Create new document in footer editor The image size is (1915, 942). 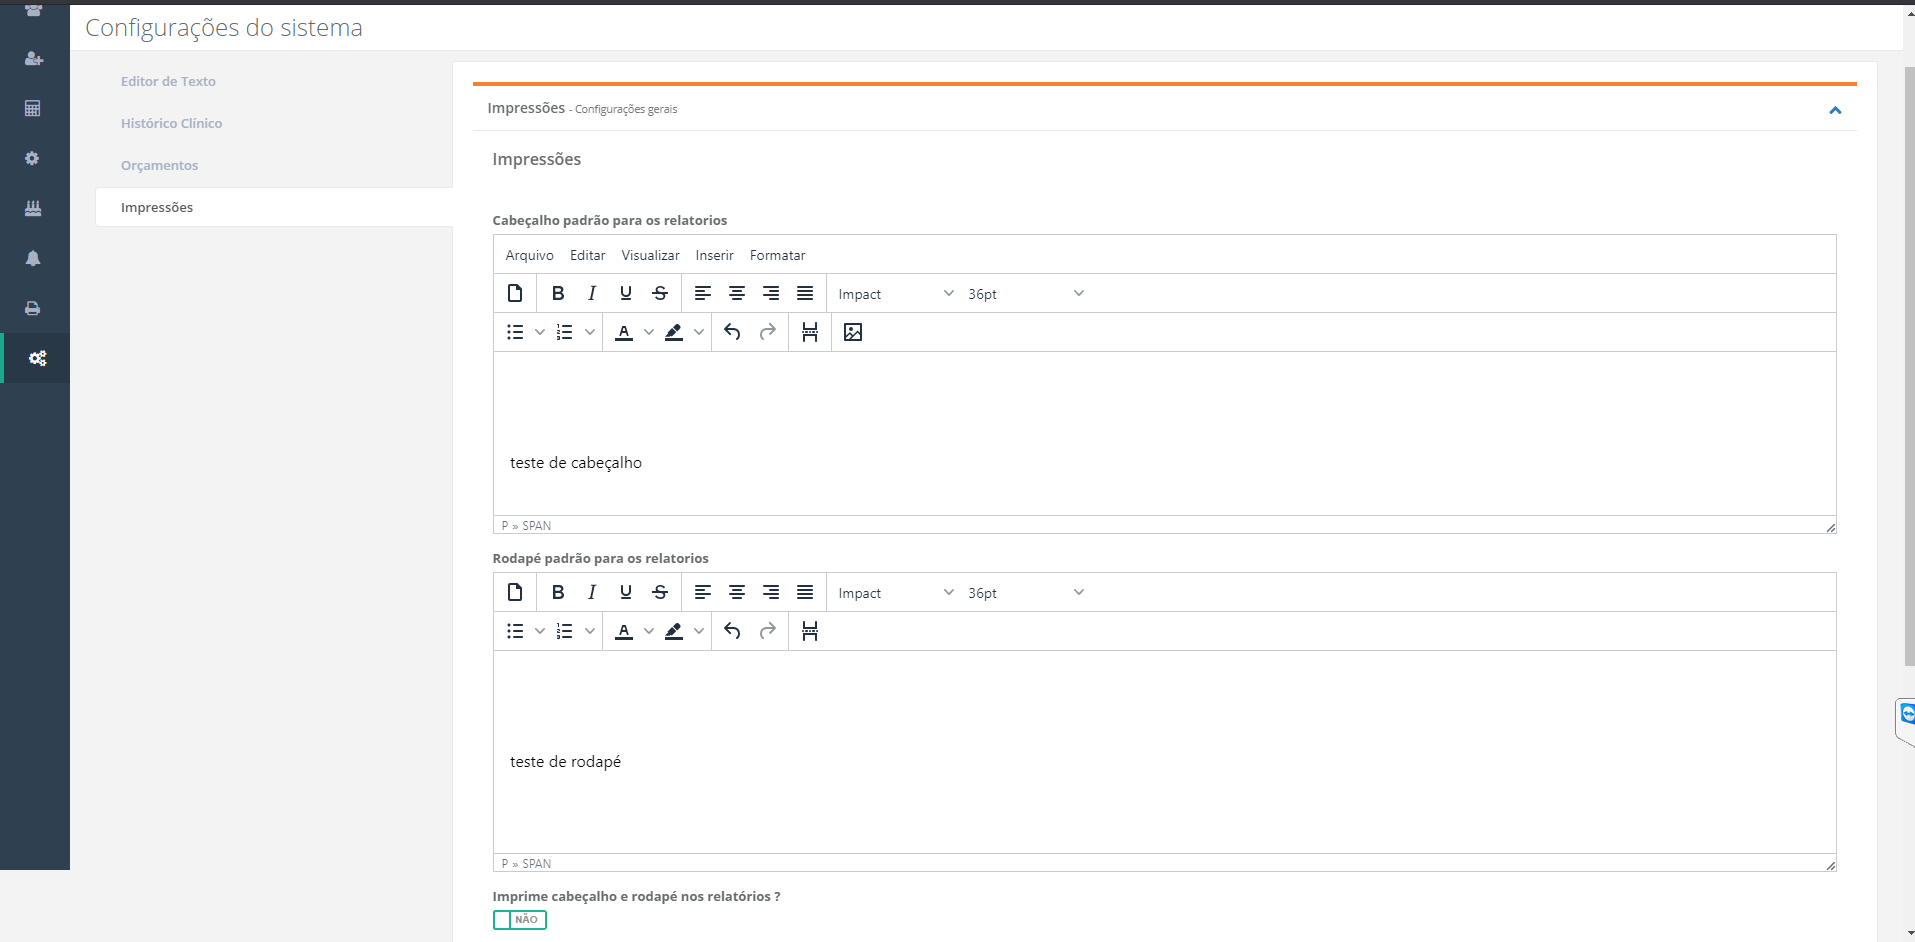coord(515,592)
